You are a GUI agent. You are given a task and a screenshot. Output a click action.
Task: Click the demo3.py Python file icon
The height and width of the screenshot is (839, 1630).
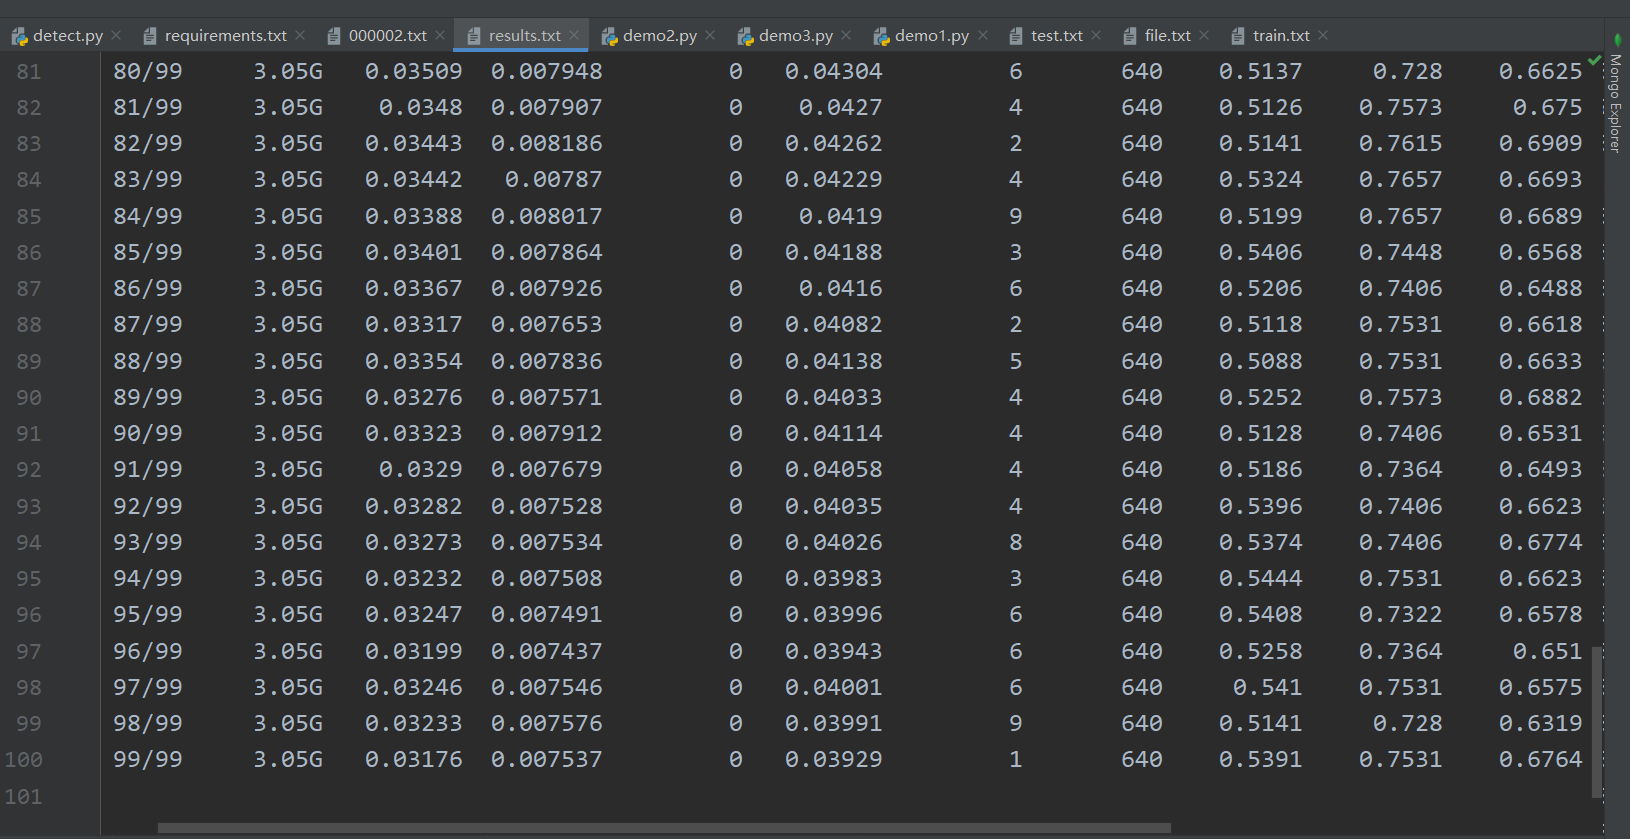(x=745, y=36)
